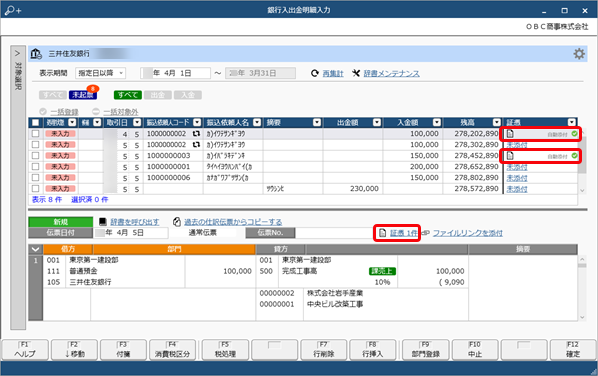This screenshot has height=376, width=598.
Task: Open the filter dropdown on 残高 column
Action: coord(497,122)
